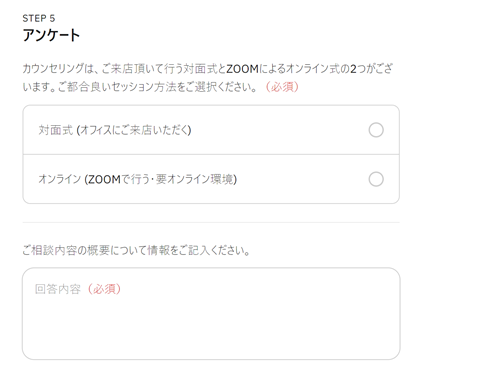Click the divider line between the two options
500x370 pixels.
pyautogui.click(x=211, y=154)
